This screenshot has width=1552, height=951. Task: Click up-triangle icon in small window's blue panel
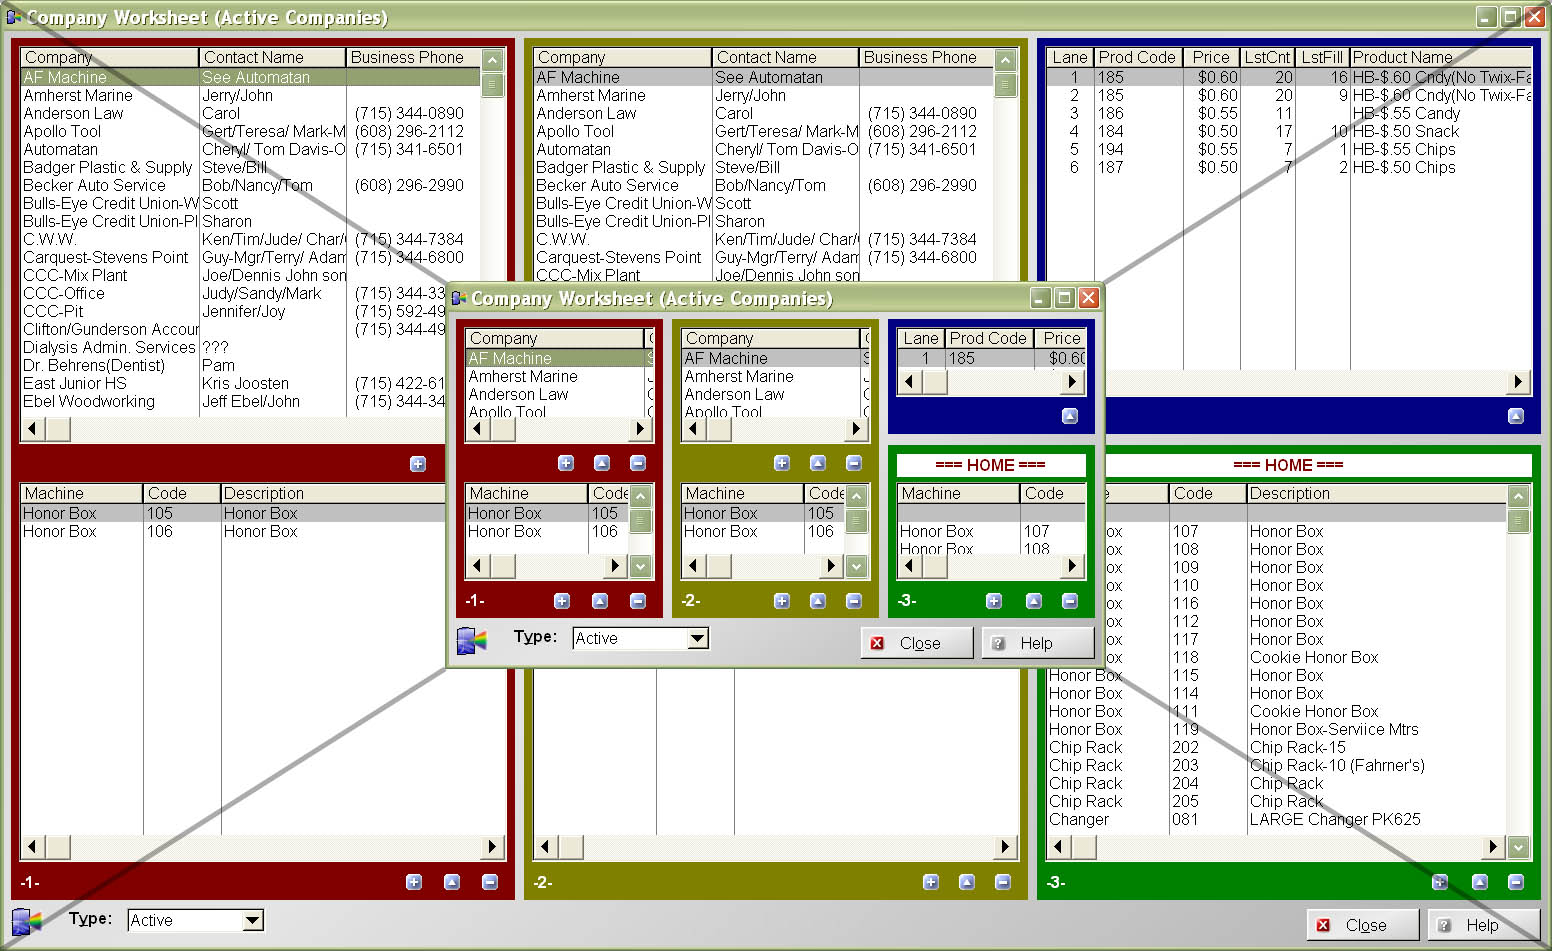(1069, 416)
